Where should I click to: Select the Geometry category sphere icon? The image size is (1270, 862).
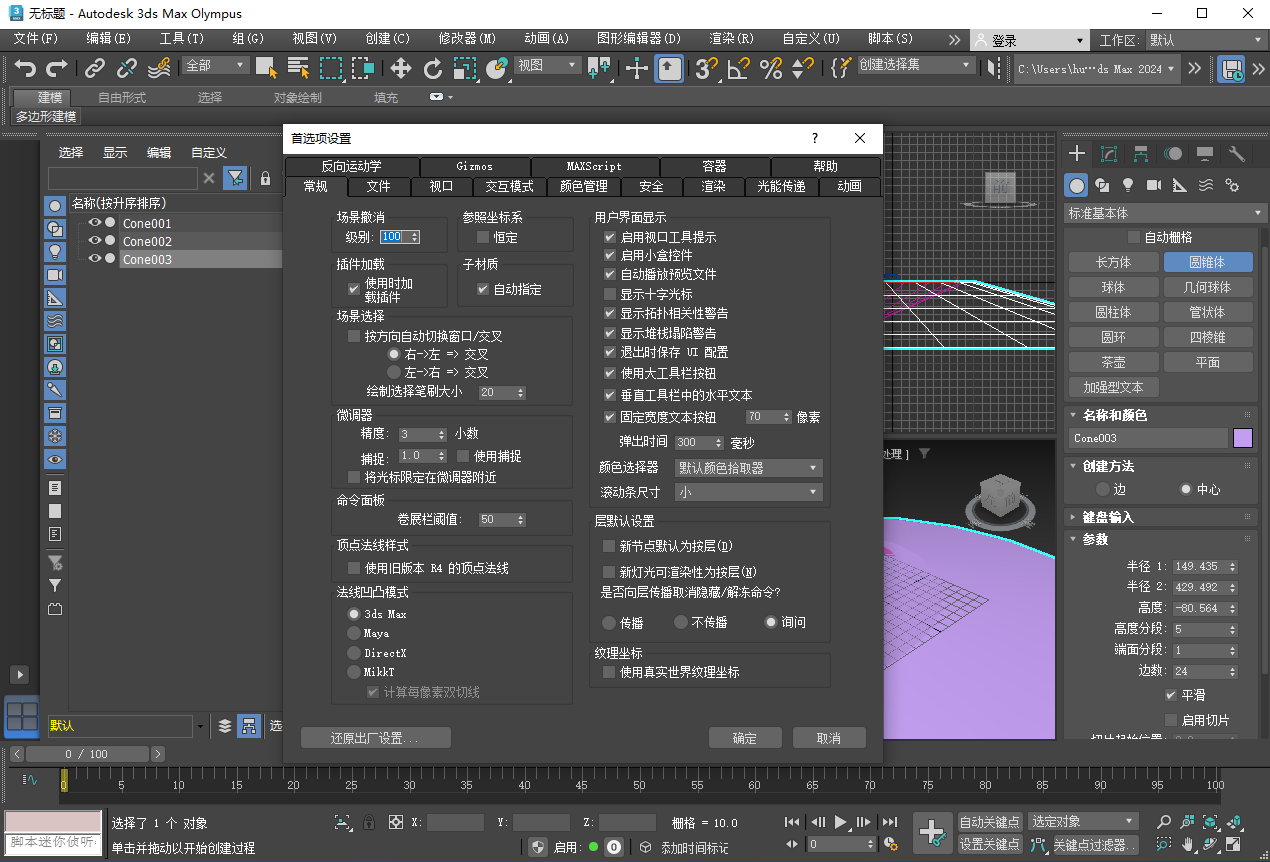(1076, 185)
